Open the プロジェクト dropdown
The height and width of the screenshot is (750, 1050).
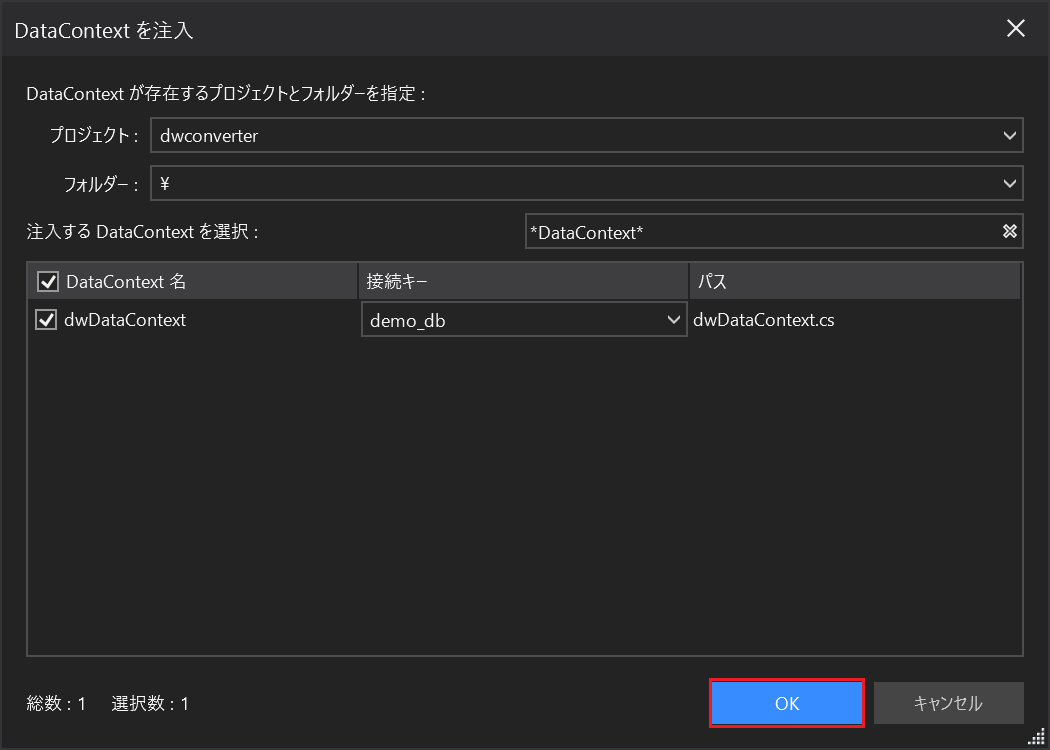pos(1010,135)
